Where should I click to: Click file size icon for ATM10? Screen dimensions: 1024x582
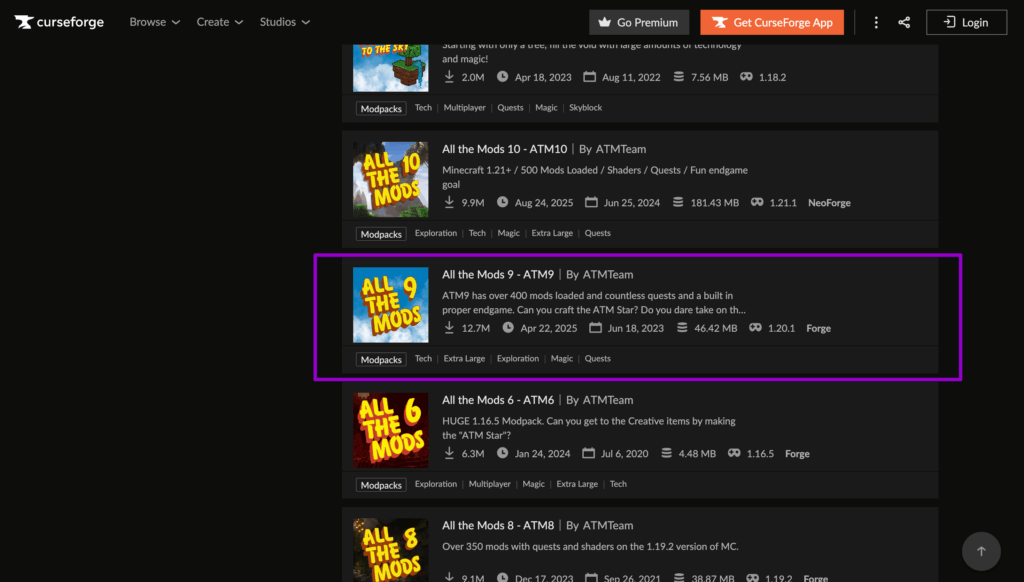678,202
